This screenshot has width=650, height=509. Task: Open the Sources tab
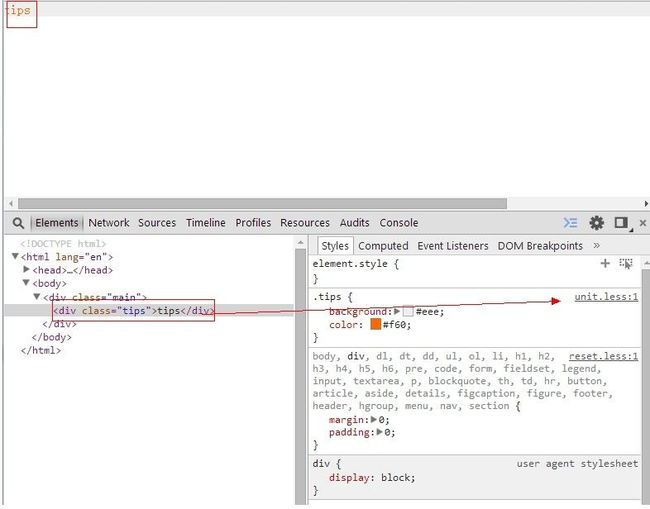(157, 223)
